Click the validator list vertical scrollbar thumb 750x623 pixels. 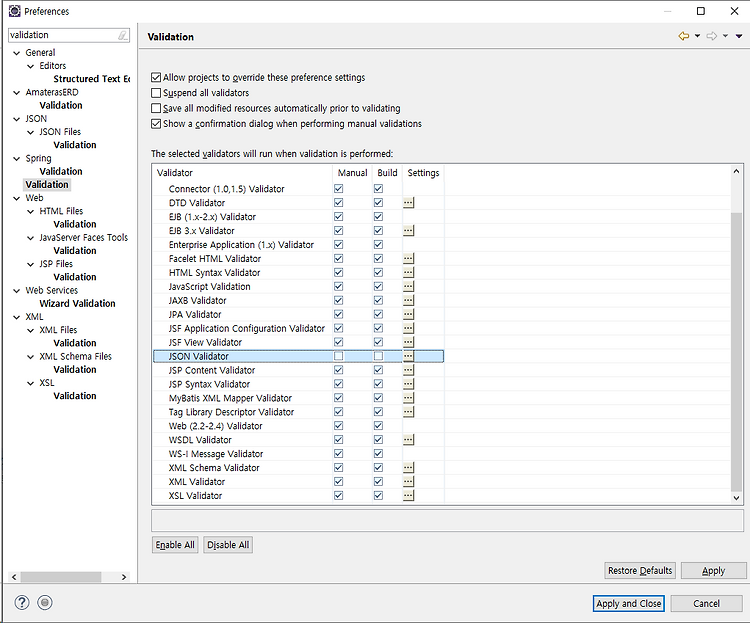point(736,352)
